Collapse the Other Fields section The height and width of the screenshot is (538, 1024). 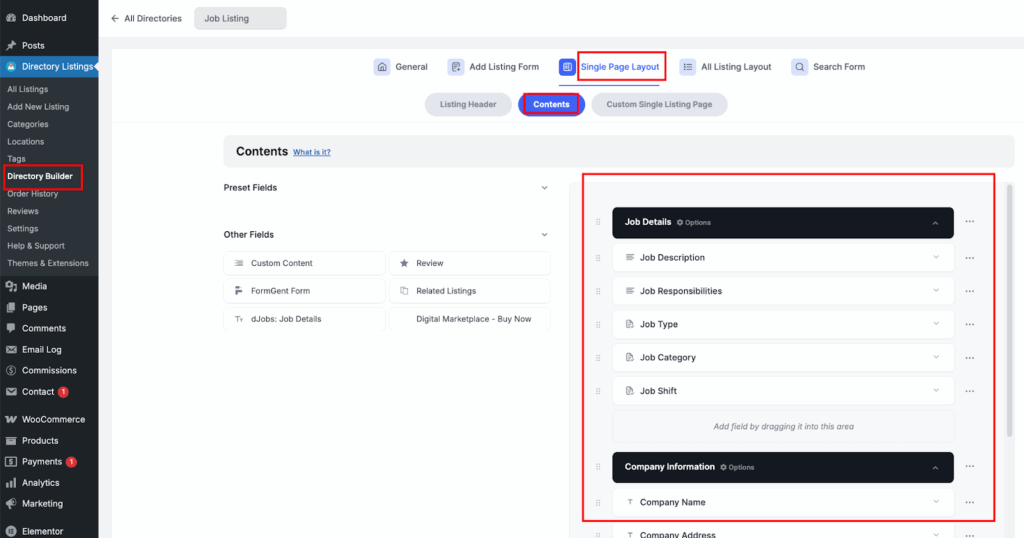tap(544, 235)
